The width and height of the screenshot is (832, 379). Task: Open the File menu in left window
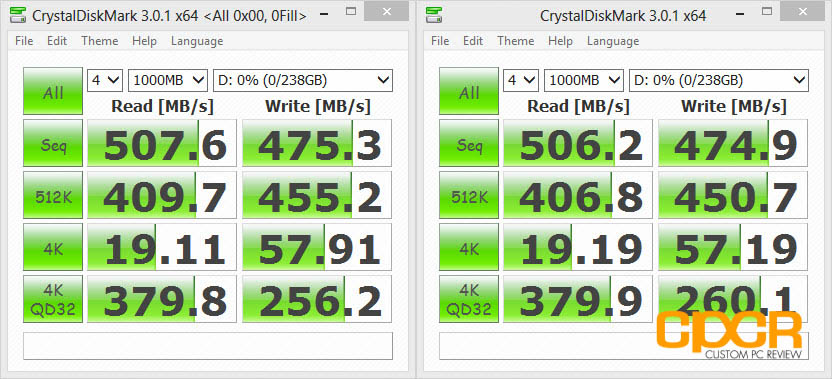coord(24,41)
